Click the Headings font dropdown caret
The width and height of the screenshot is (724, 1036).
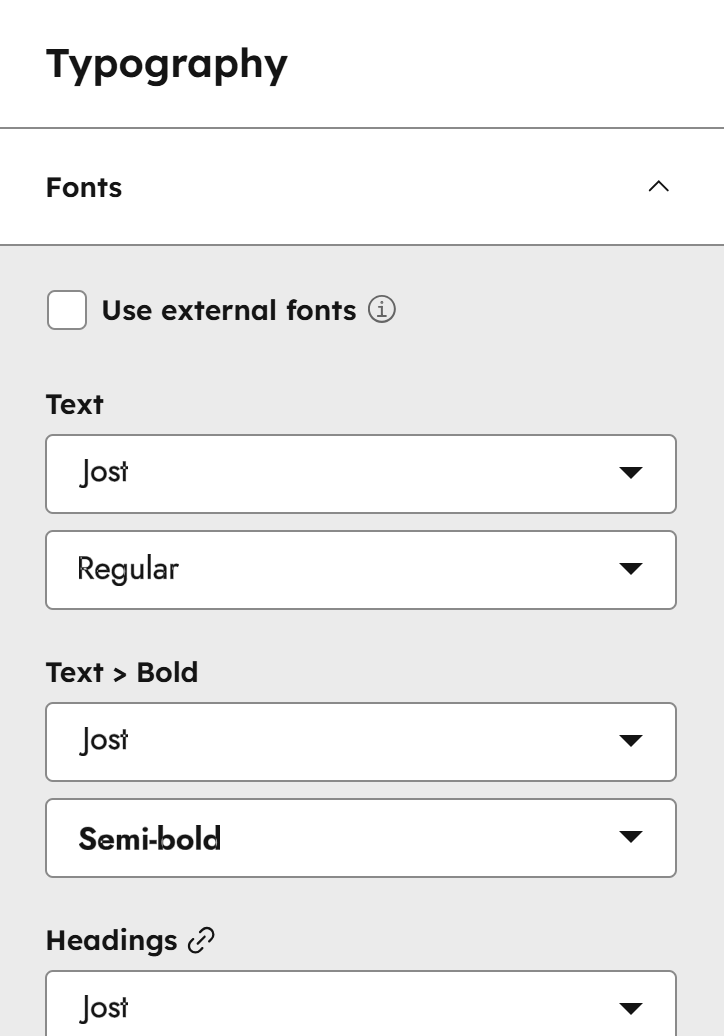tap(631, 1007)
